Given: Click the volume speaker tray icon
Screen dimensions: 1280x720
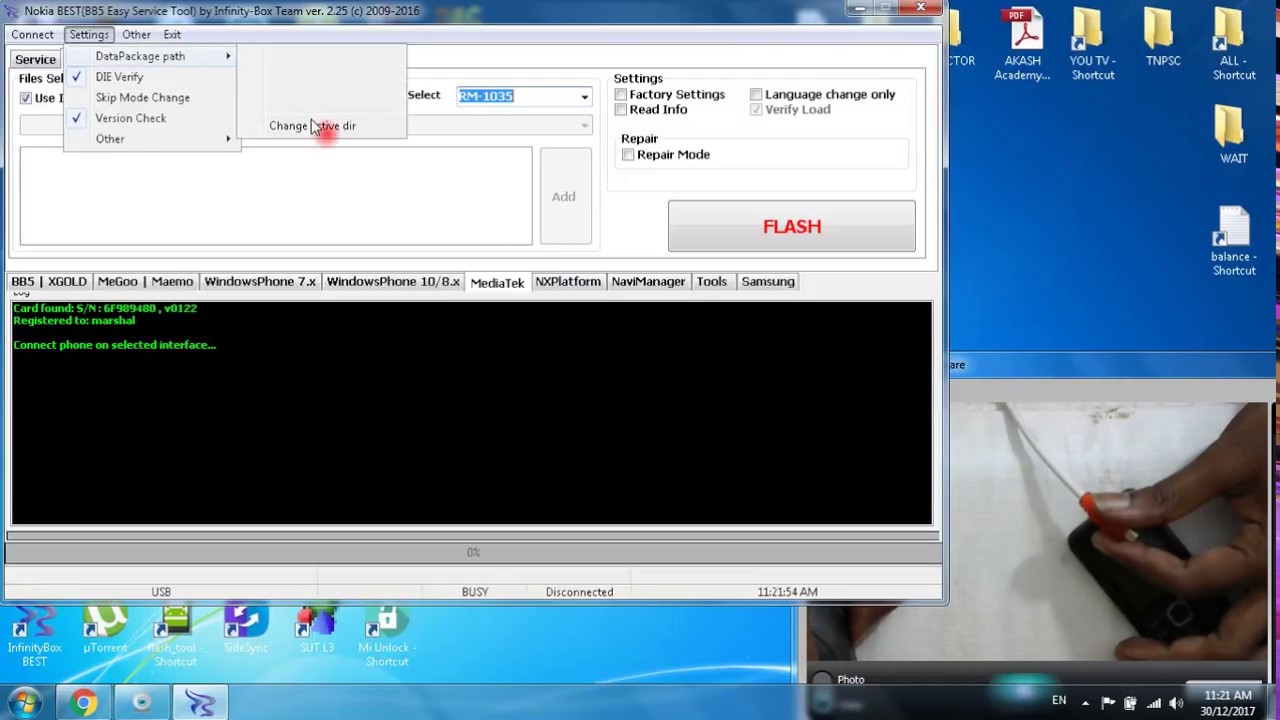Looking at the screenshot, I should [x=1176, y=703].
